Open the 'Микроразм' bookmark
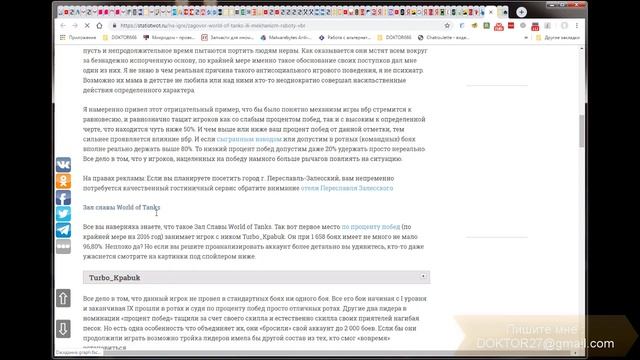 point(169,38)
